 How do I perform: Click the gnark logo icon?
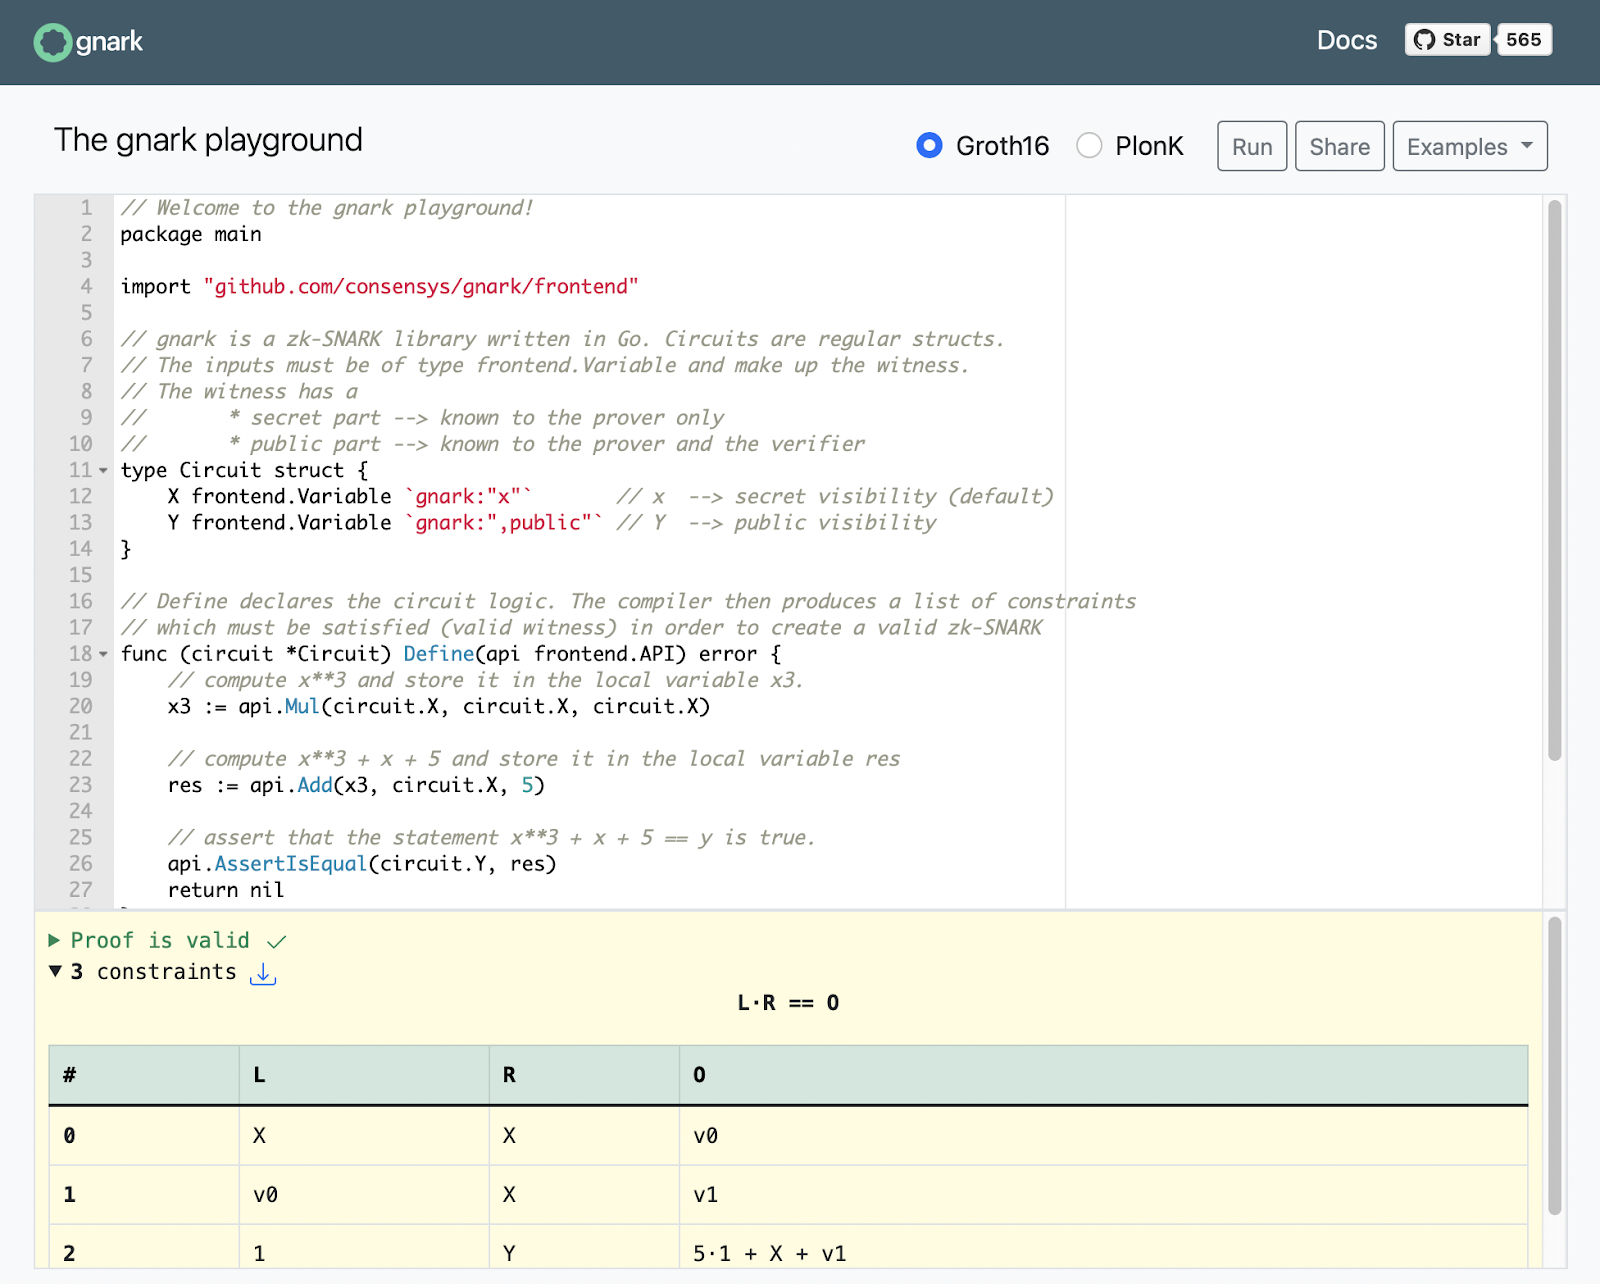click(52, 42)
